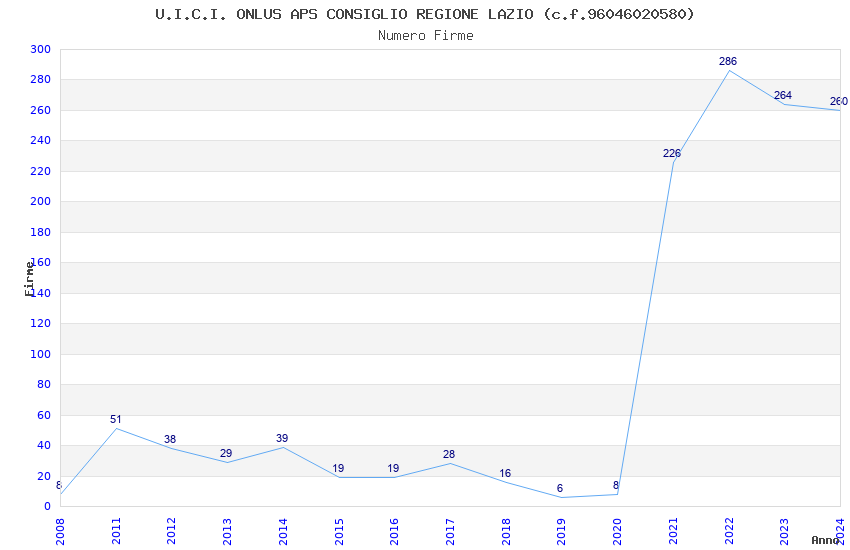Click the x-axis year 2020

(x=617, y=531)
